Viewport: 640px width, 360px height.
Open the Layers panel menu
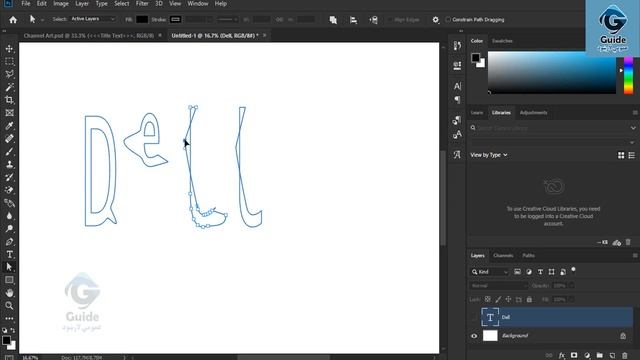635,256
